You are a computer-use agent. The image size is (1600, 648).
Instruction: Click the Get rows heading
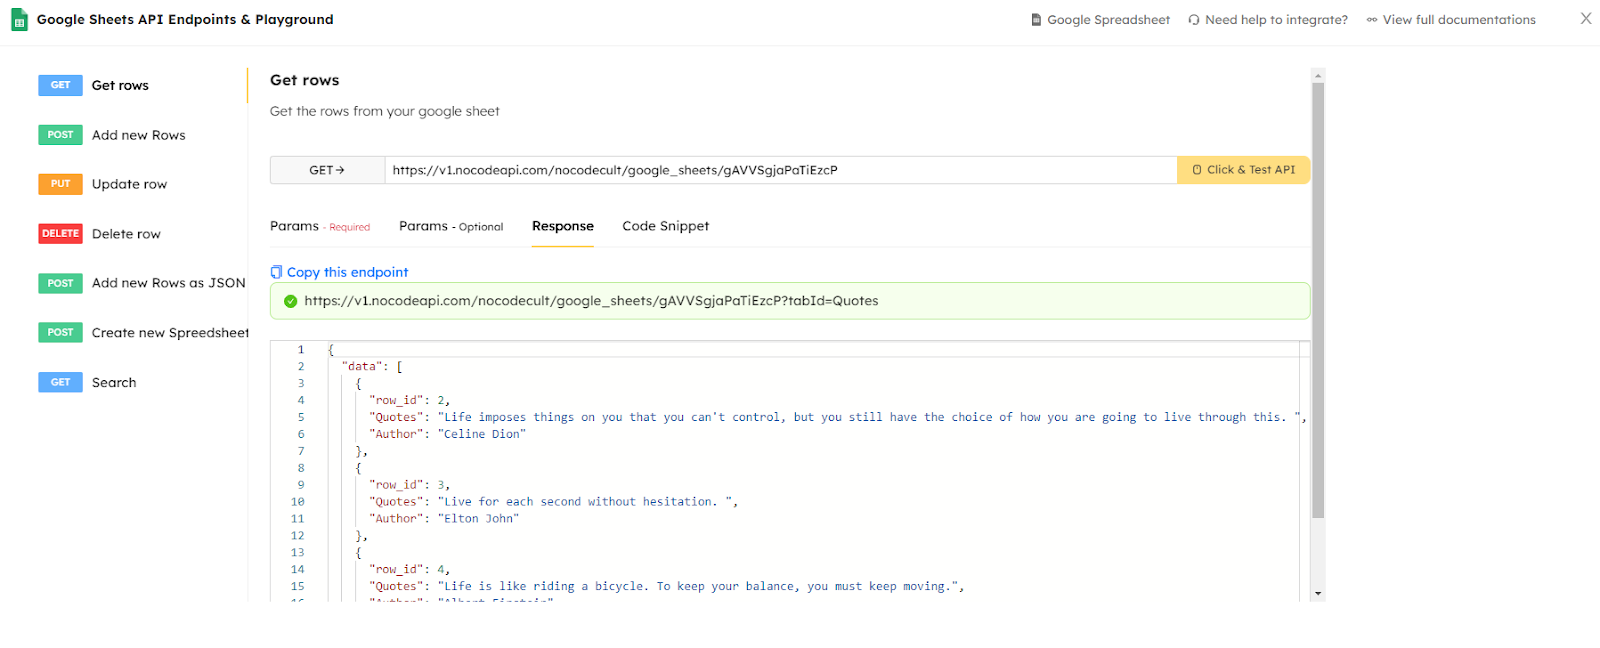pyautogui.click(x=305, y=80)
